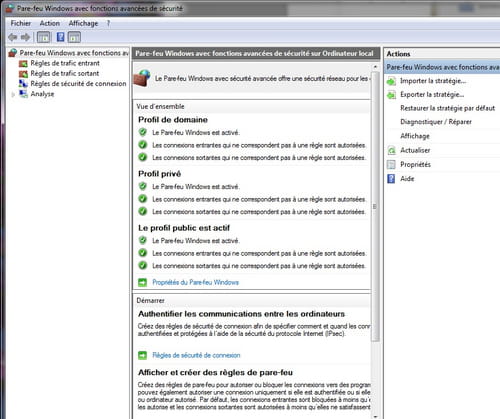
Task: Click shield icon for Profil de domaine activé
Action: tap(143, 132)
